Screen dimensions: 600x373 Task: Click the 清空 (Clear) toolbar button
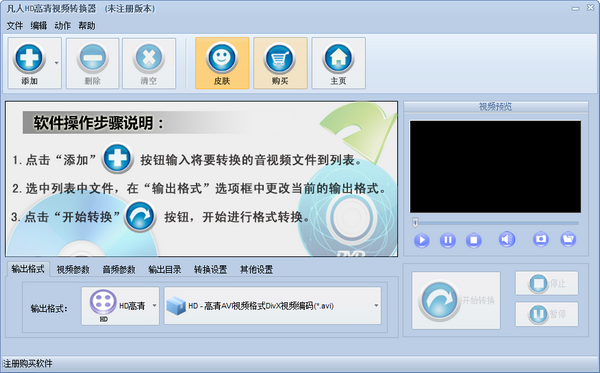(149, 63)
